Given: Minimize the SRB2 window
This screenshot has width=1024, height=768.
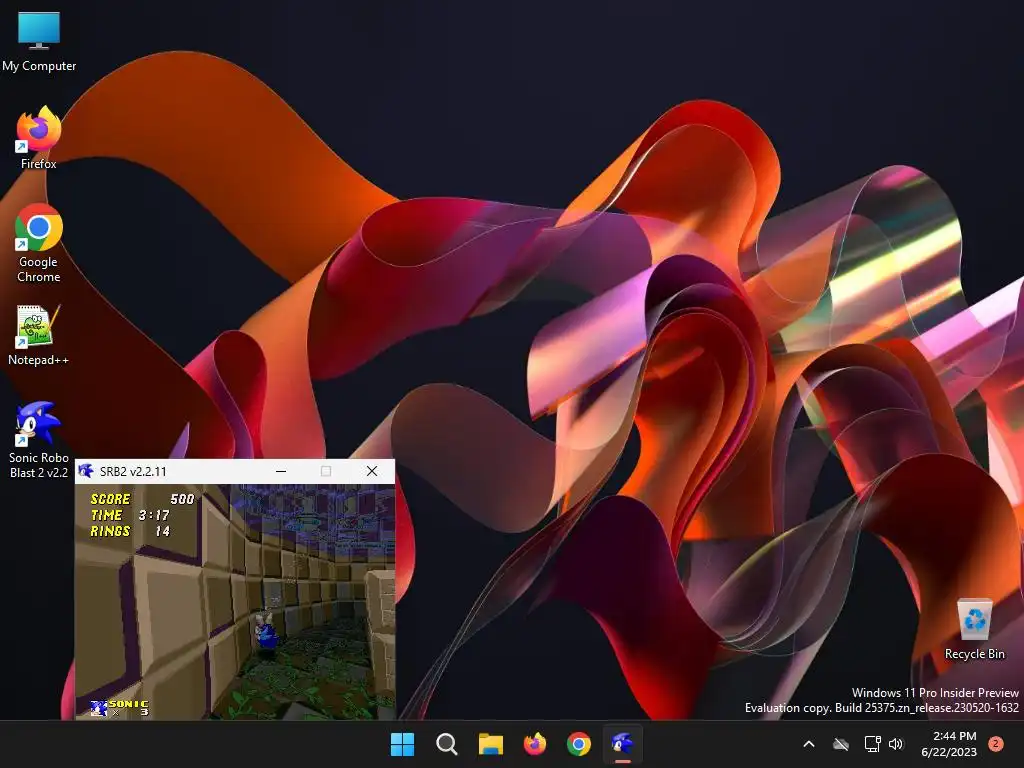Looking at the screenshot, I should [281, 471].
